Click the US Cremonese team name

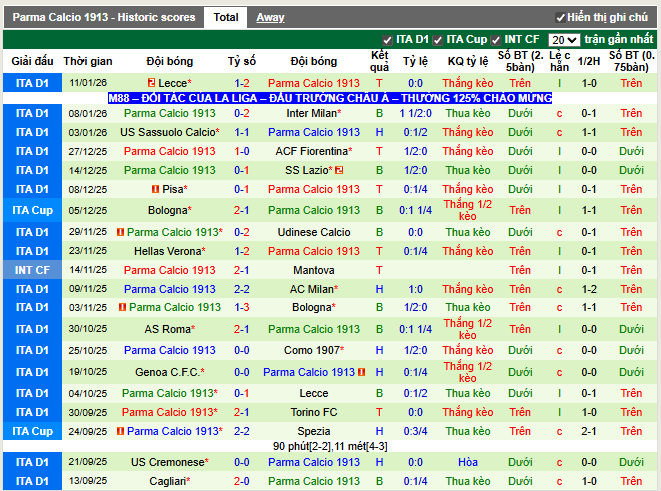[169, 462]
